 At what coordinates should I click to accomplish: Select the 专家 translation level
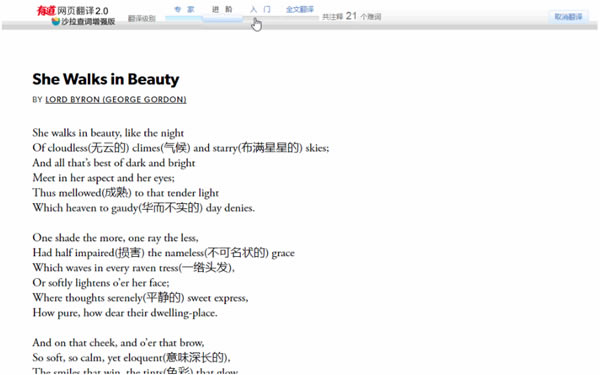pos(184,9)
